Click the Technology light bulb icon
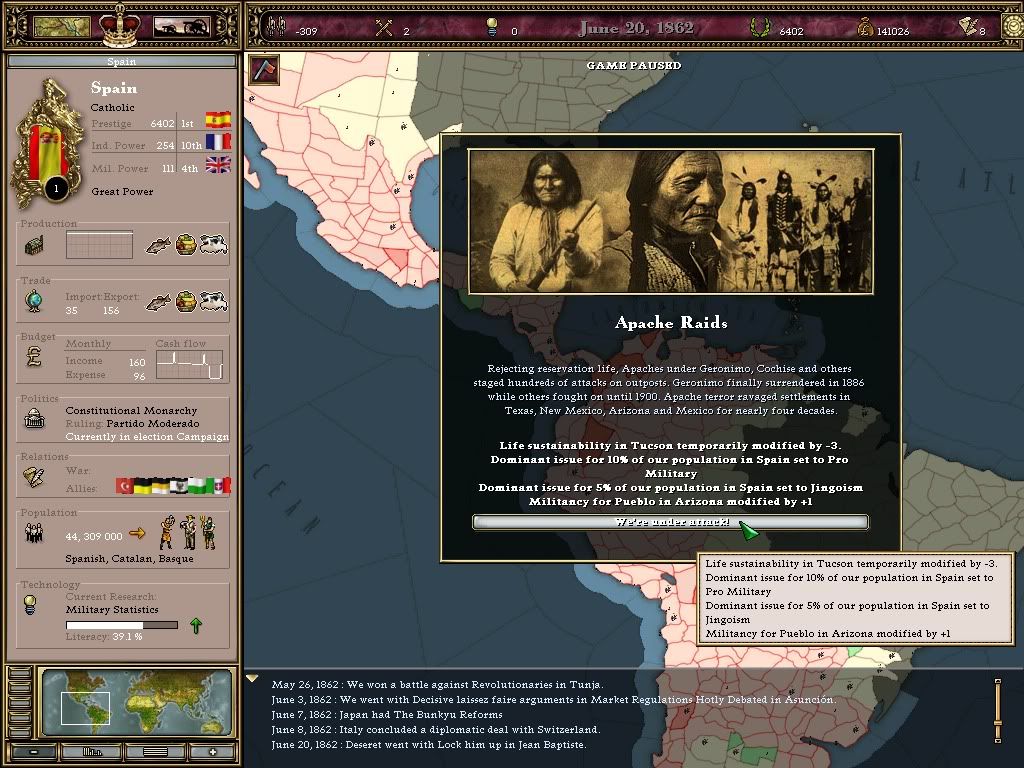The image size is (1024, 768). click(x=31, y=603)
